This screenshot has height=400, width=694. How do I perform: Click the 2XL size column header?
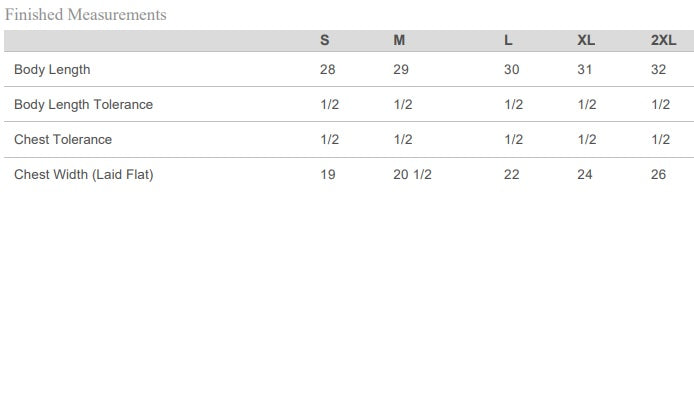[x=663, y=41]
